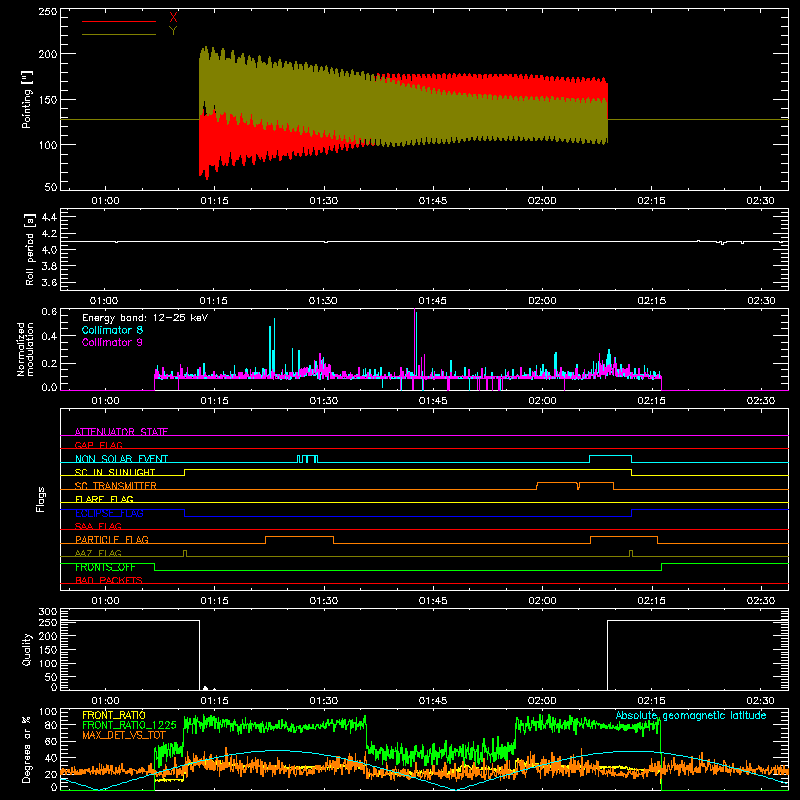Select the Y legend label

173,31
